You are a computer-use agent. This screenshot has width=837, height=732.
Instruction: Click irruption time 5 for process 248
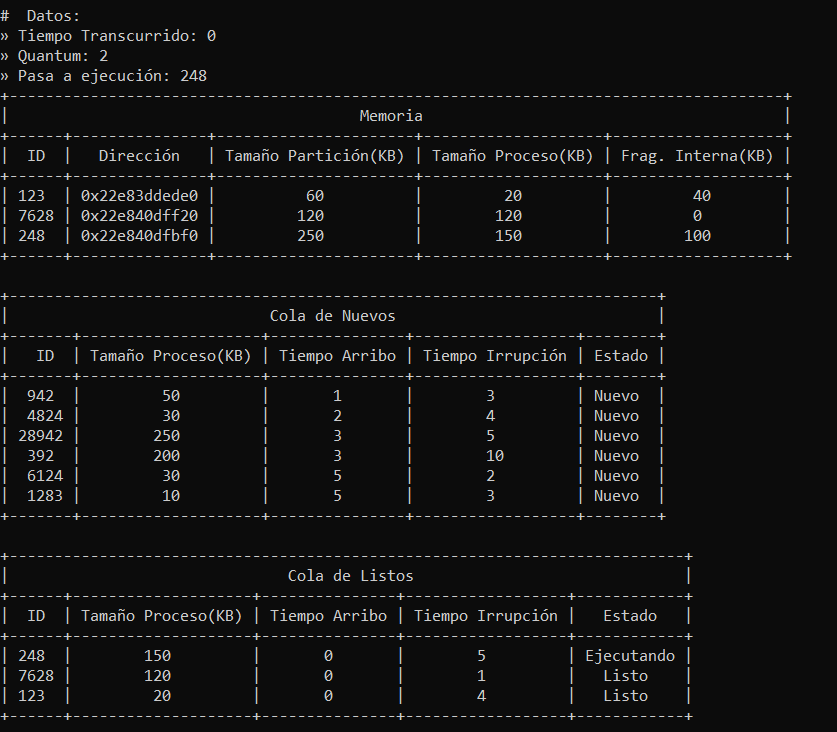(x=481, y=656)
